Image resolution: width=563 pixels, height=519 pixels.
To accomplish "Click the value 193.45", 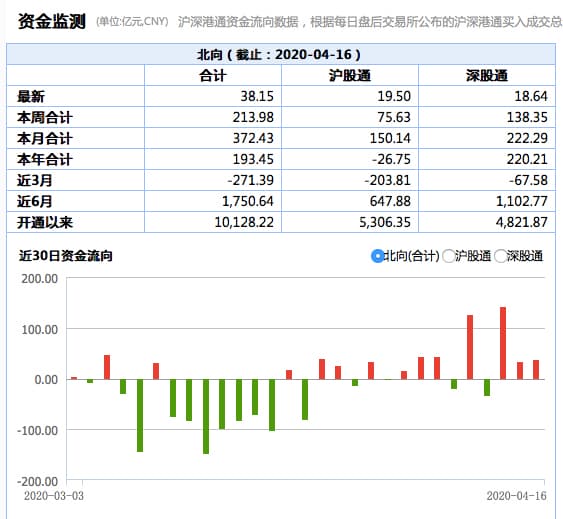I will (x=253, y=159).
